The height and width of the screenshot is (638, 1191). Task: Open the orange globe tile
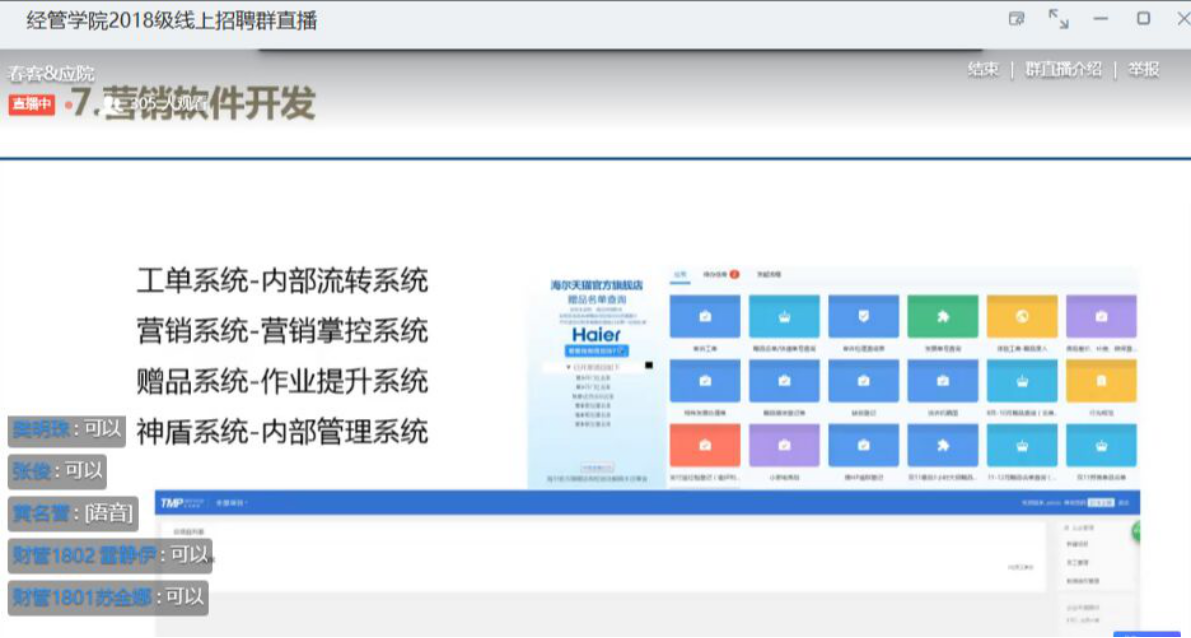click(1021, 316)
